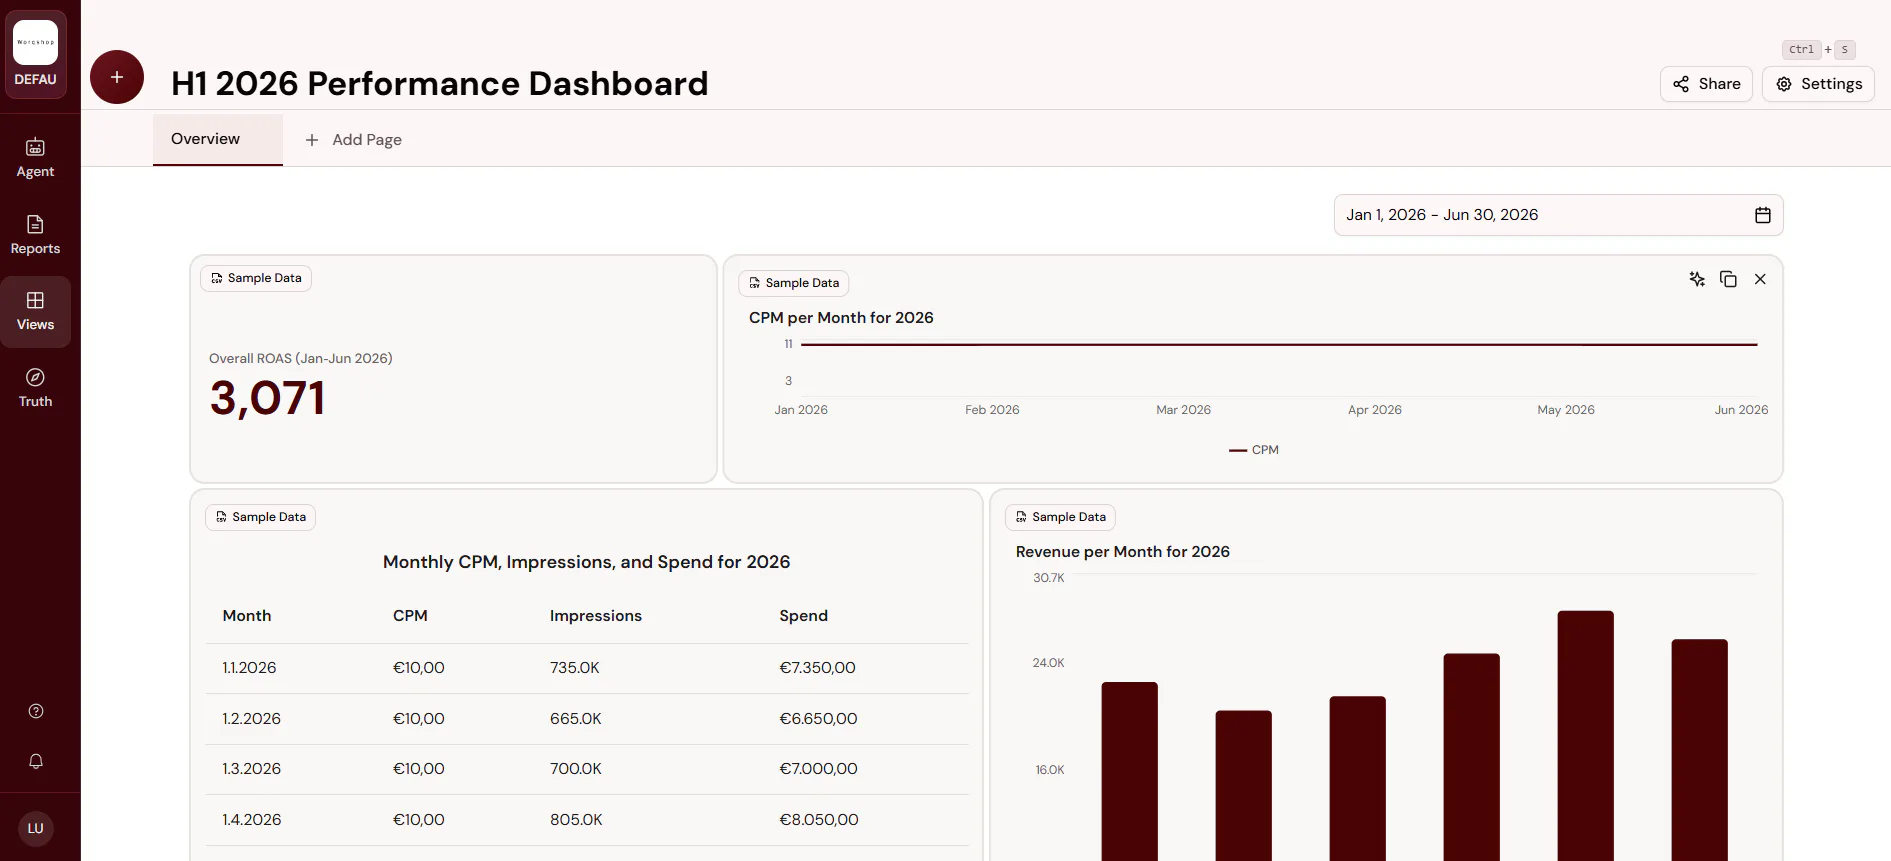Open the Jan 1 – Jun 30 date range field
The height and width of the screenshot is (861, 1891).
point(1558,215)
